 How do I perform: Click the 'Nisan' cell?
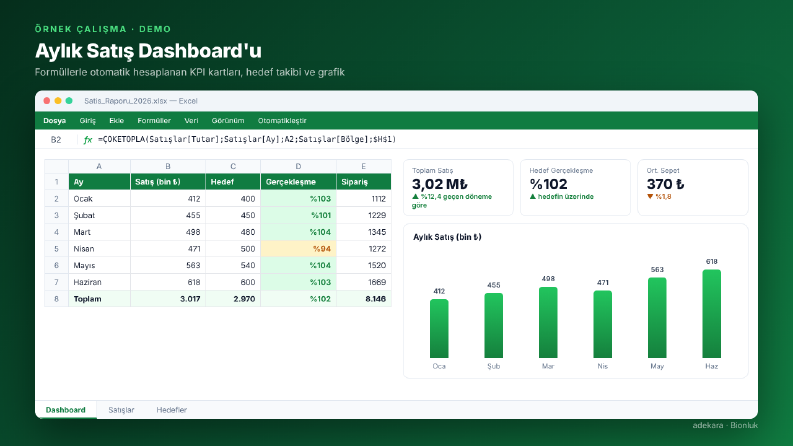point(99,249)
